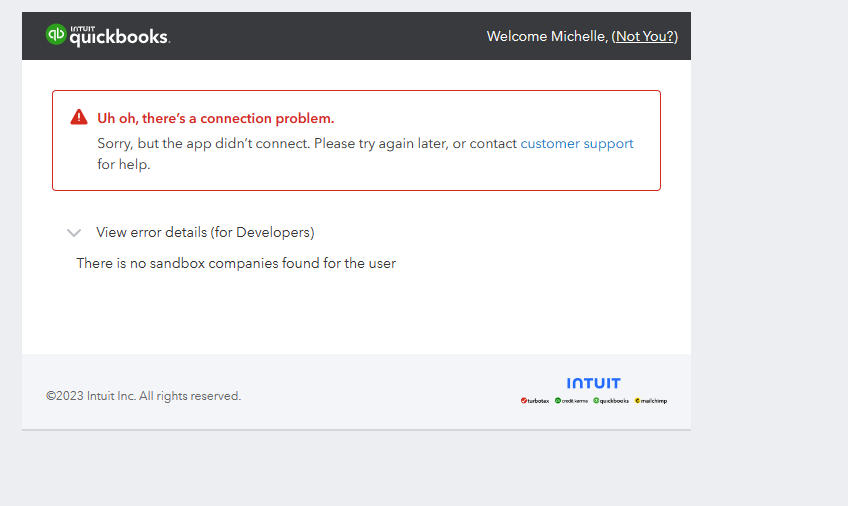Viewport: 848px width, 506px height.
Task: Click the quickbooks wordmark in header
Action: coord(120,37)
